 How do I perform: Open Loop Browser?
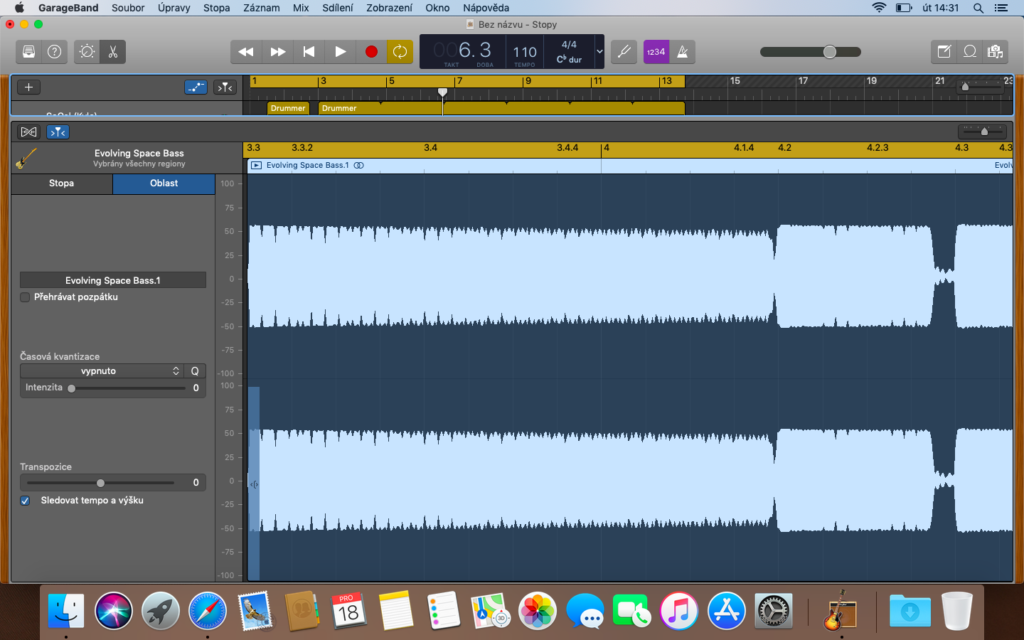click(x=970, y=52)
